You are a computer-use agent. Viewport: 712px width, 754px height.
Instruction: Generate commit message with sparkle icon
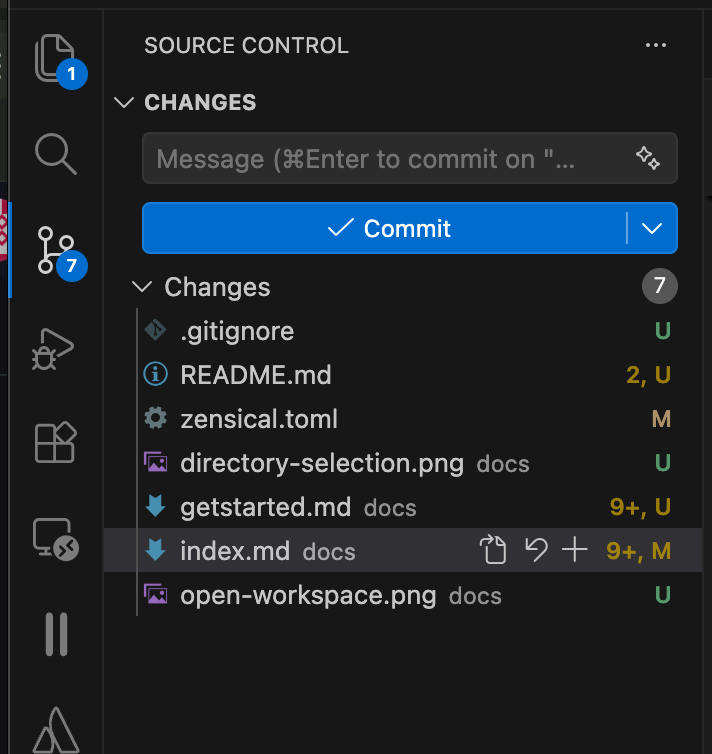(648, 158)
